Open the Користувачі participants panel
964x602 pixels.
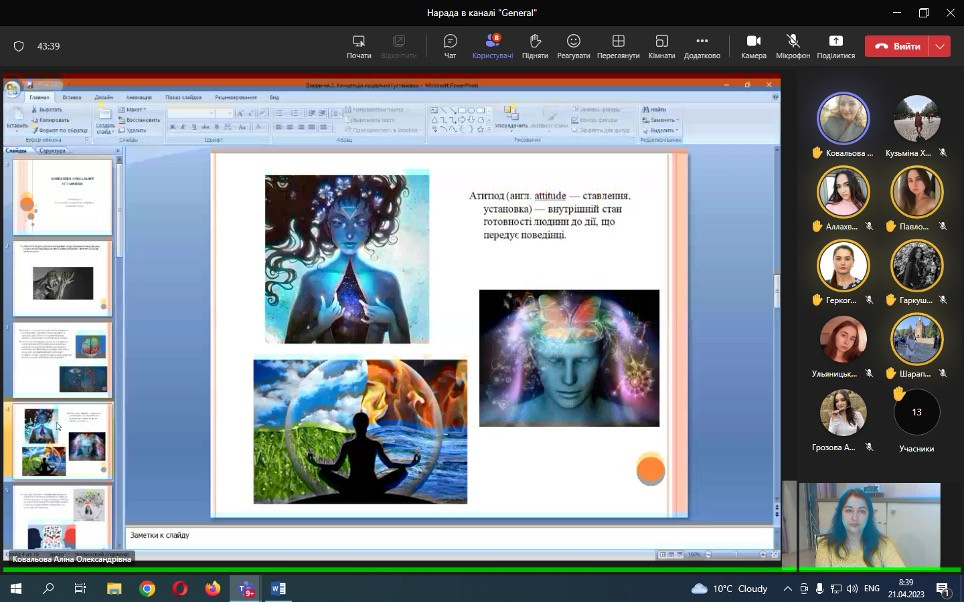coord(492,46)
